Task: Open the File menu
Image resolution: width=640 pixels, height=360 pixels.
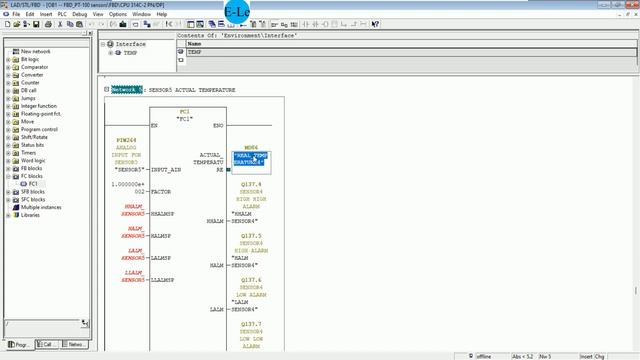Action: pyautogui.click(x=16, y=14)
